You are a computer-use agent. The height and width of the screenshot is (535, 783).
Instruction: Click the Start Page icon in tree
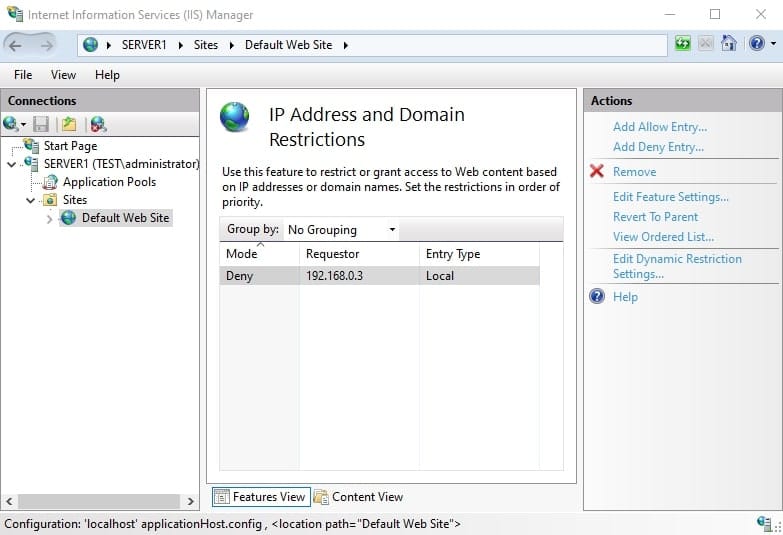pyautogui.click(x=31, y=145)
